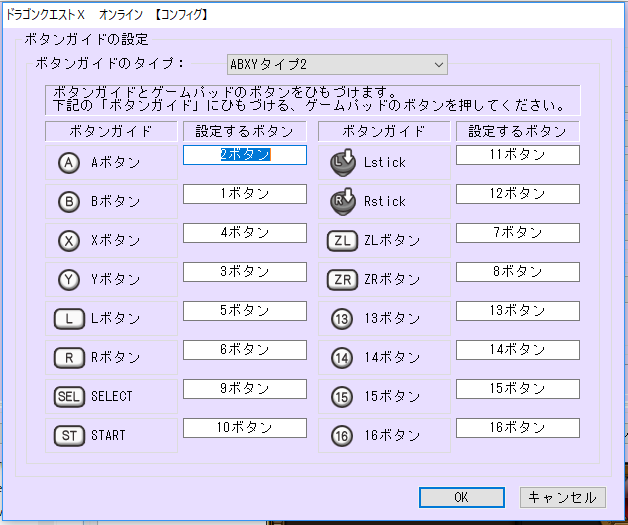Click the ZR trigger icon

point(342,280)
